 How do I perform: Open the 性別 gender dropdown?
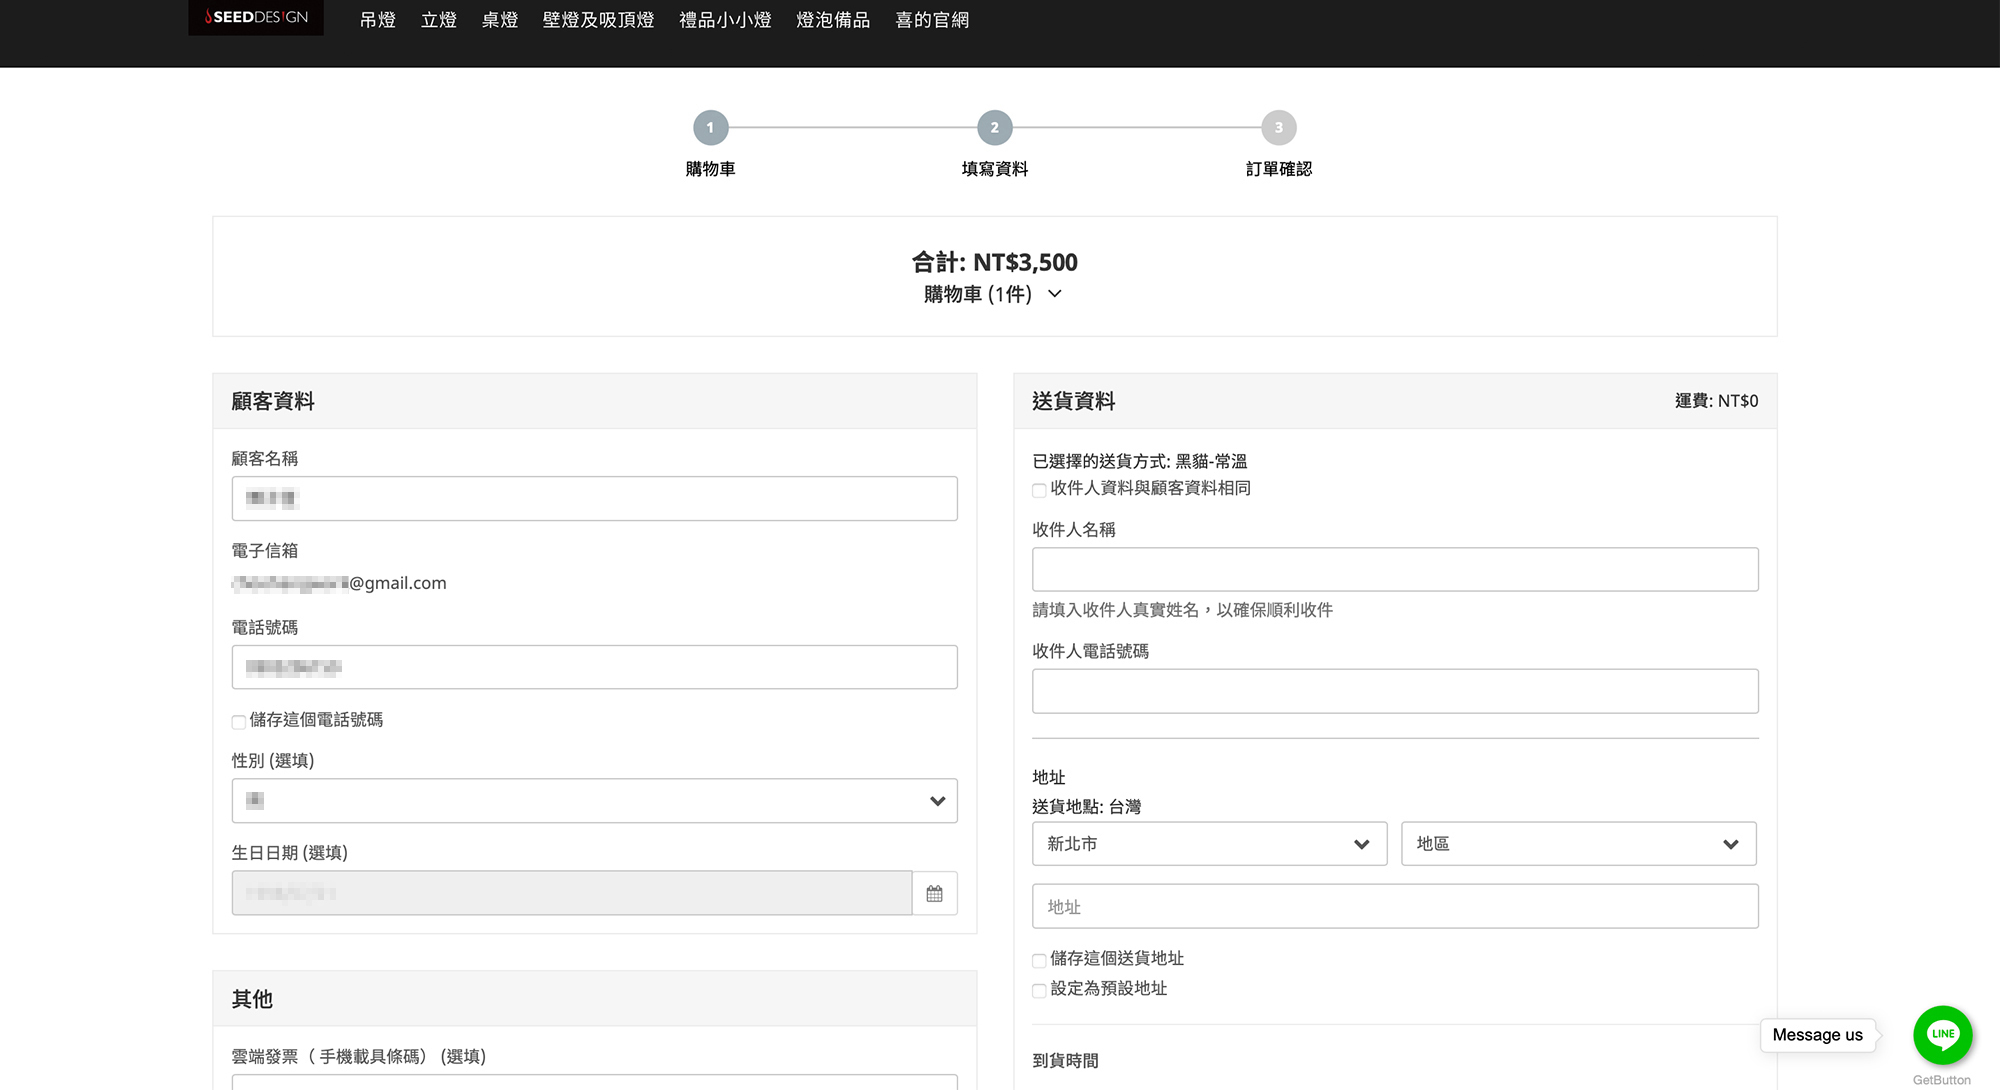point(594,801)
